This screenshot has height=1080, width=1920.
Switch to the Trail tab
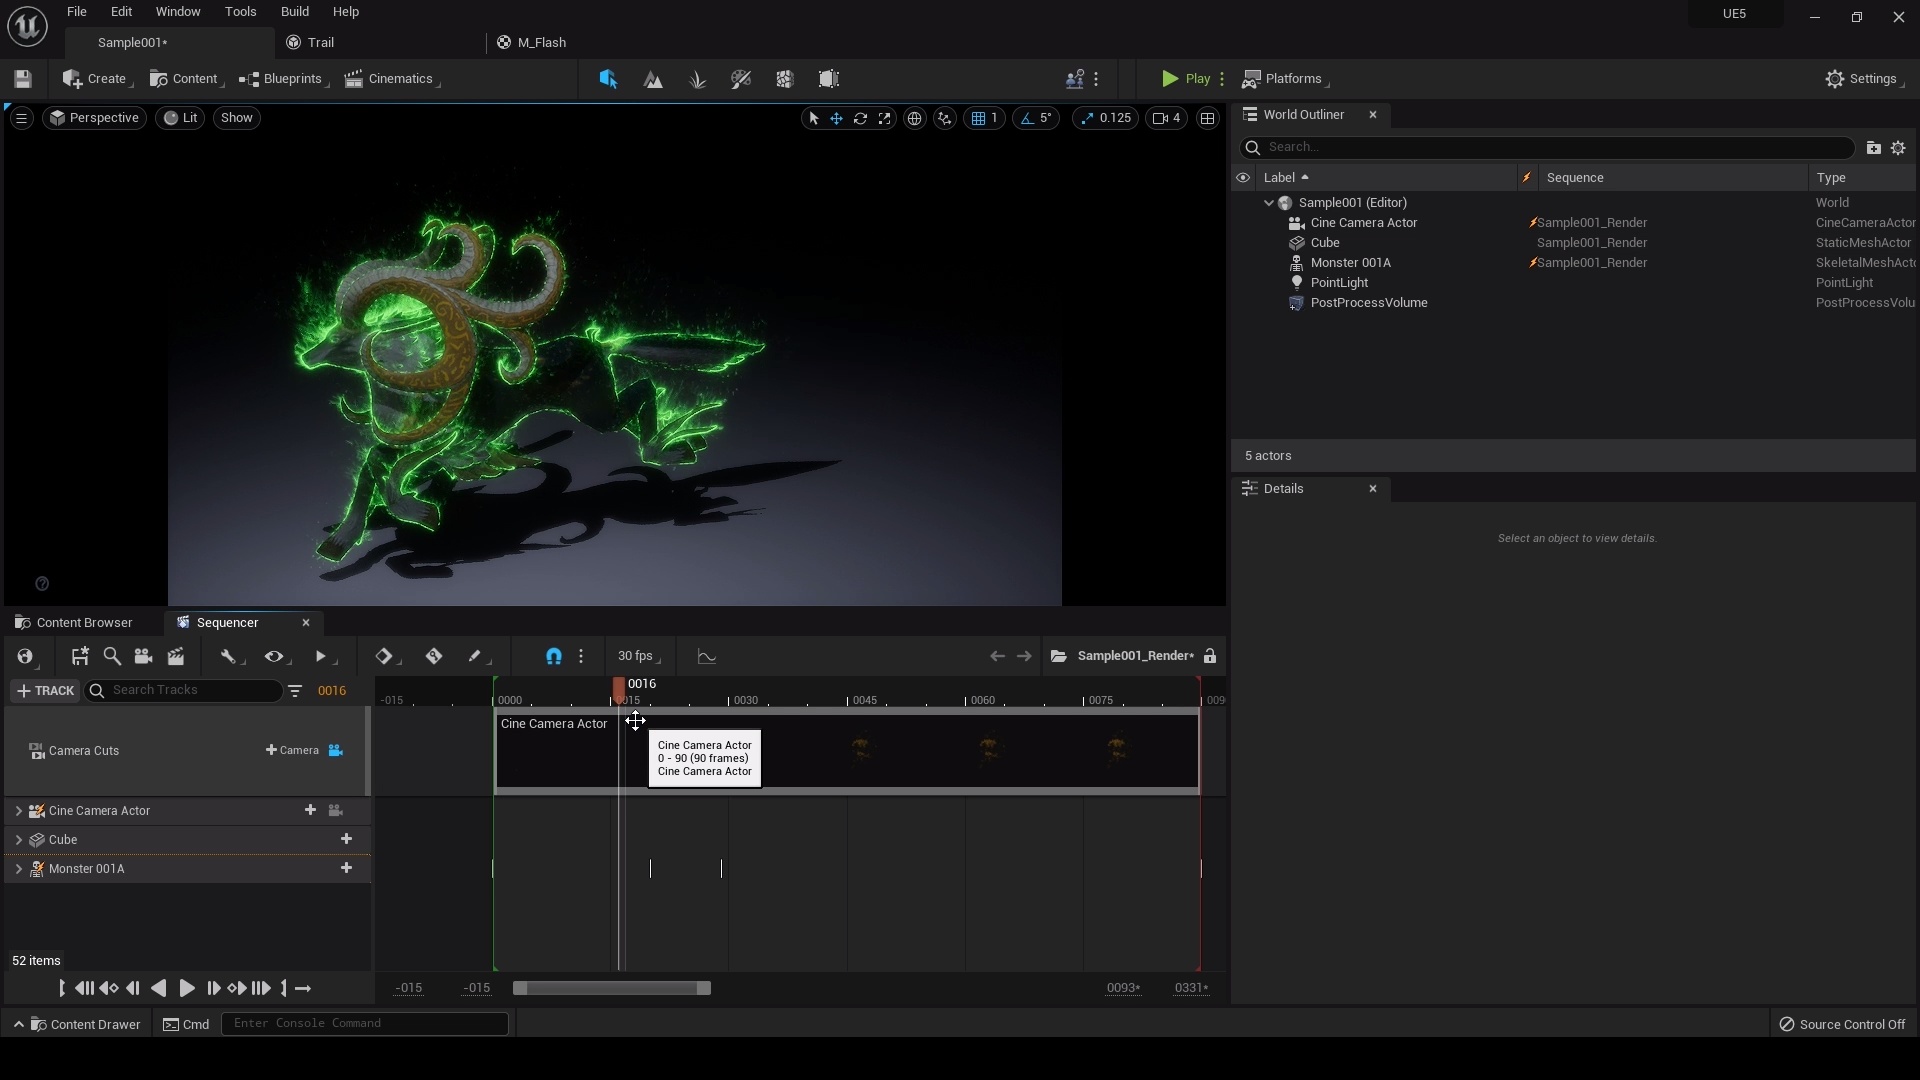pyautogui.click(x=320, y=42)
